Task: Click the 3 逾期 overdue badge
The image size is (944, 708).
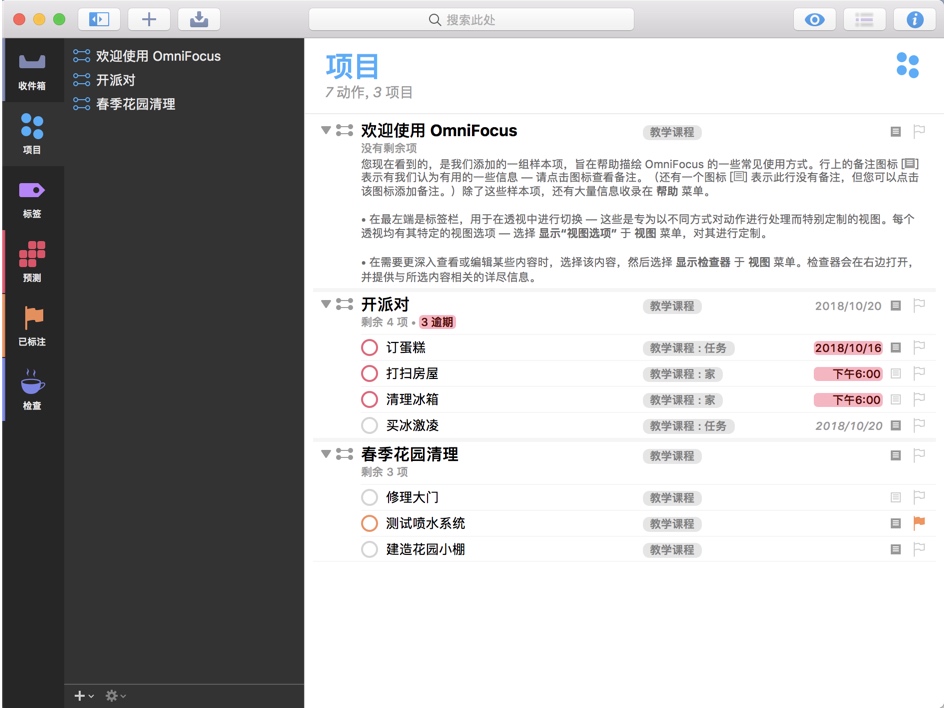Action: [x=437, y=322]
